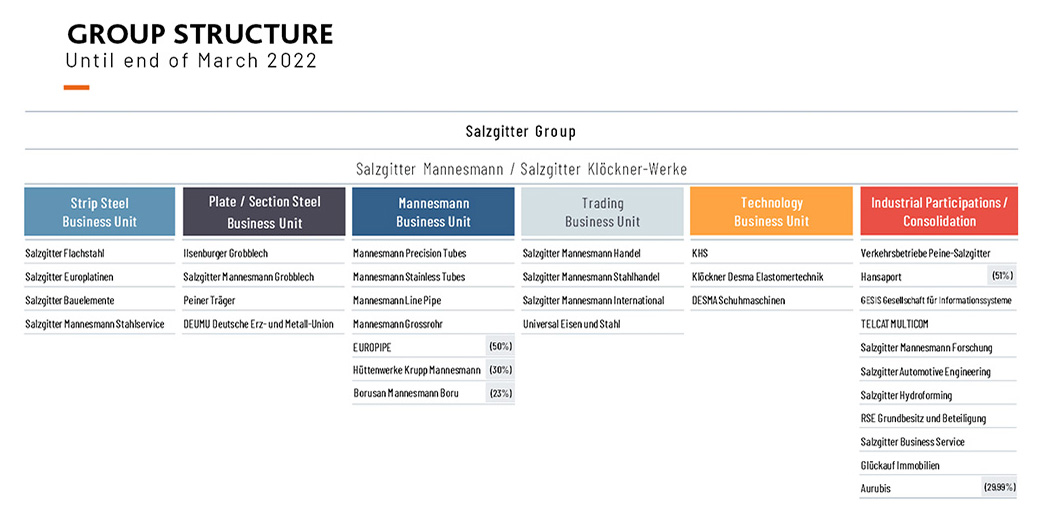Select Ilsenburger Grobblech in the list
Image resolution: width=1040 pixels, height=521 pixels.
coord(226,253)
